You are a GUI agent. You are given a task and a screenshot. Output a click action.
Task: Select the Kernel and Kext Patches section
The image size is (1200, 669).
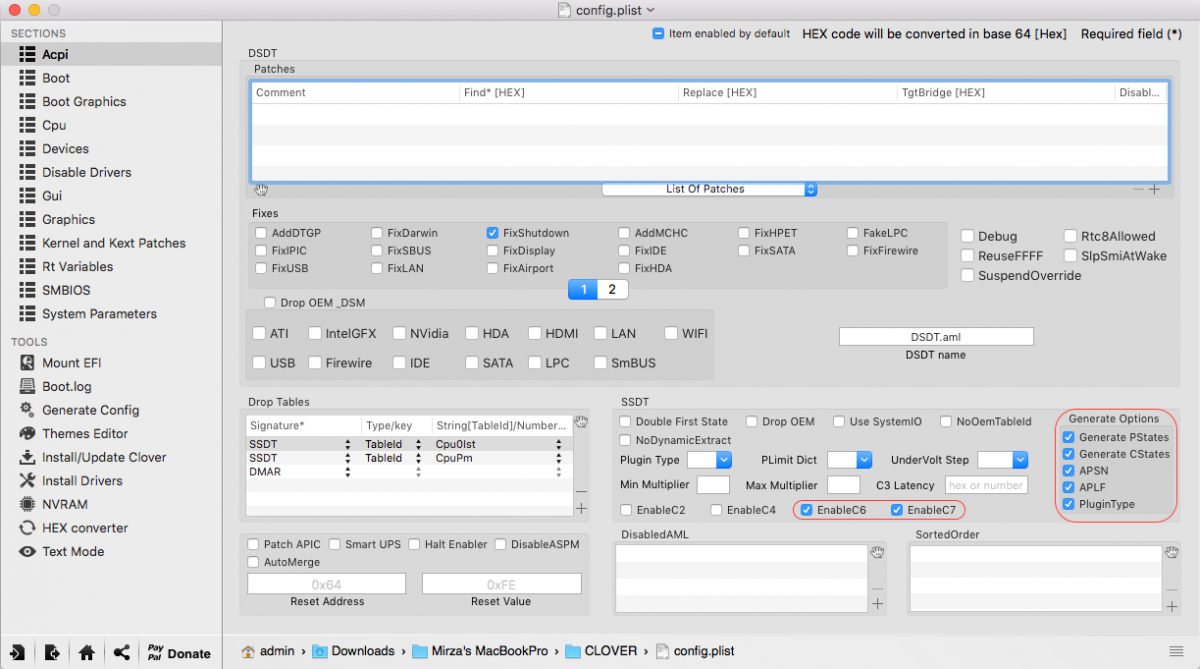click(x=113, y=243)
